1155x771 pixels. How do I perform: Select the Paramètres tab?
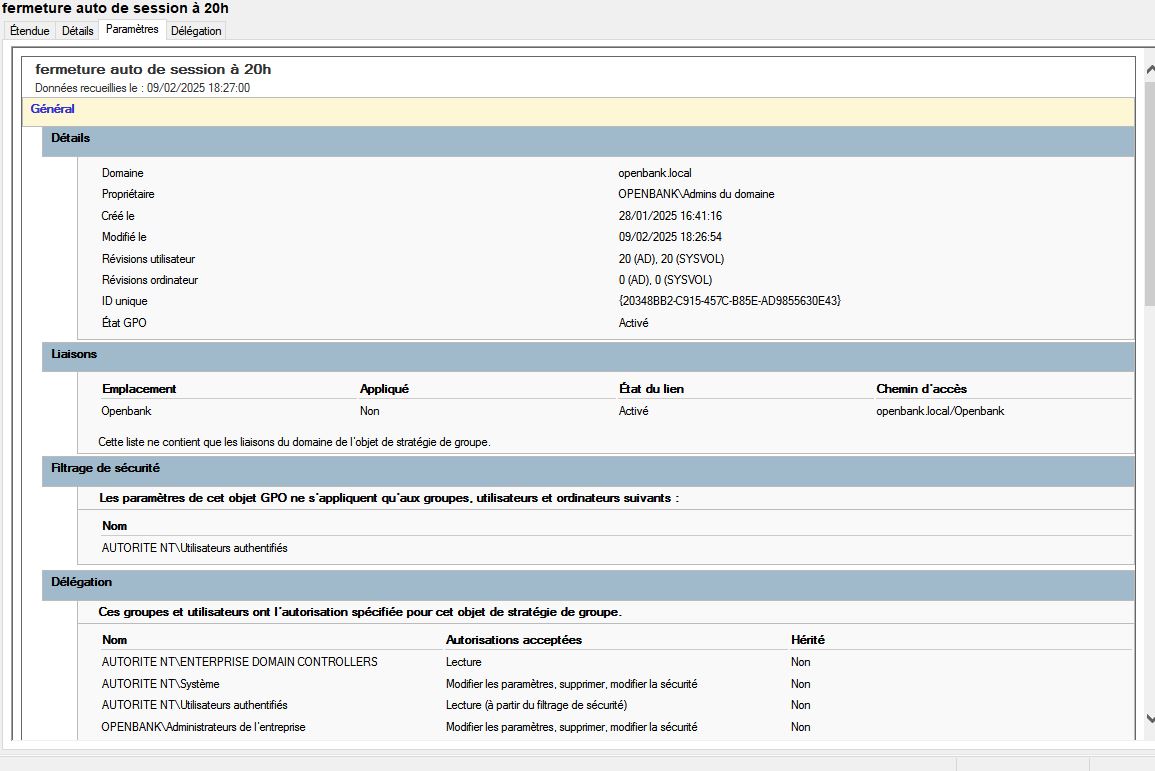[x=132, y=30]
